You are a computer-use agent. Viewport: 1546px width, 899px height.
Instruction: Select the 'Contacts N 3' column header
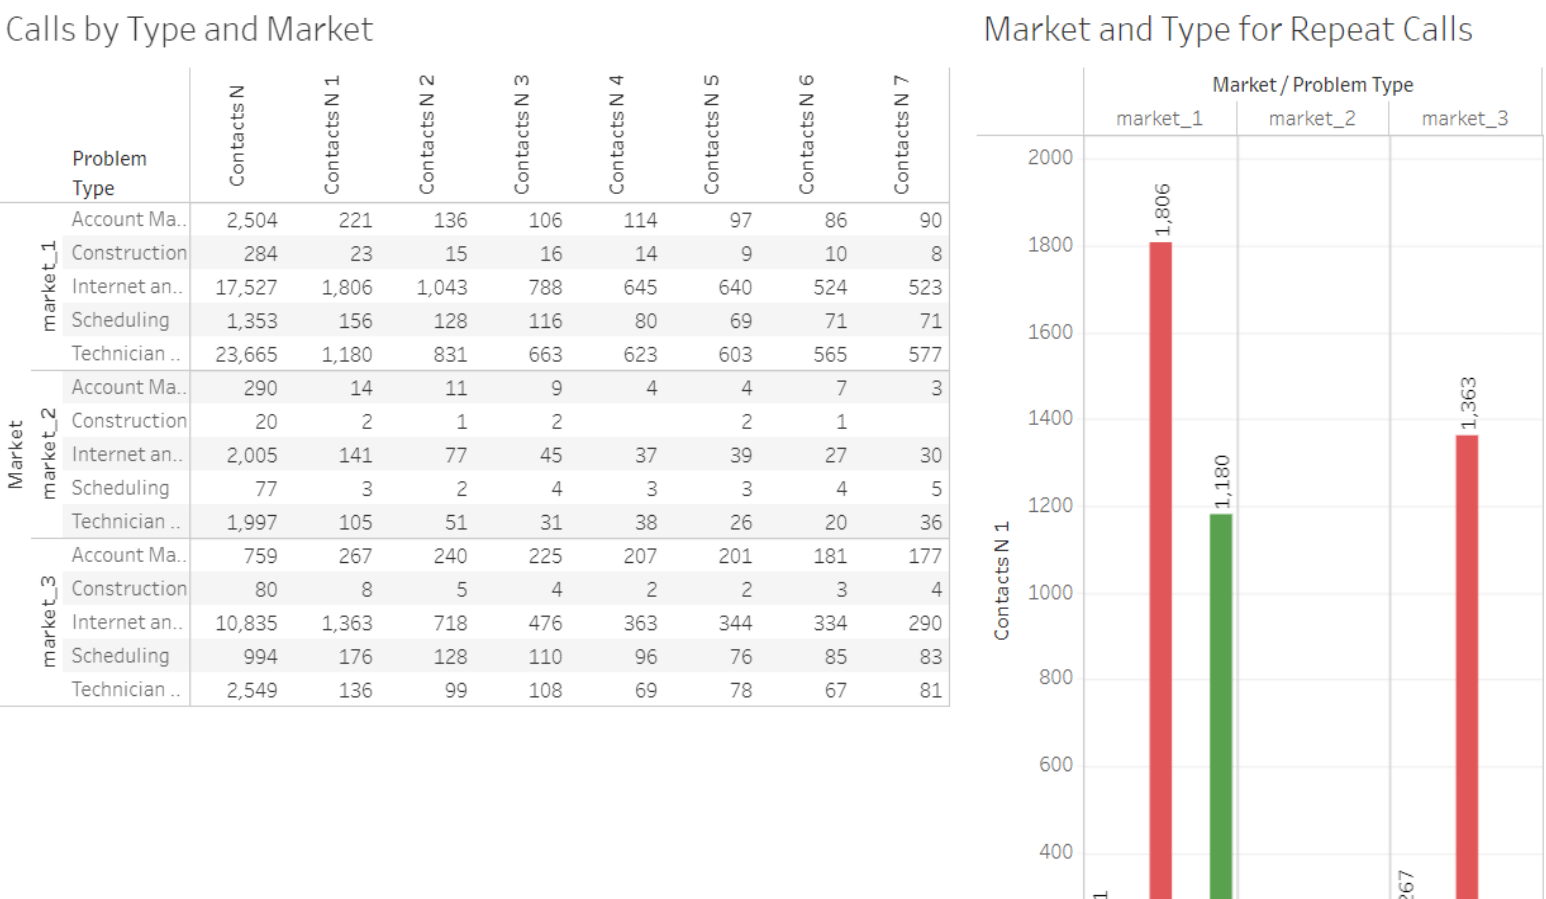click(x=522, y=134)
